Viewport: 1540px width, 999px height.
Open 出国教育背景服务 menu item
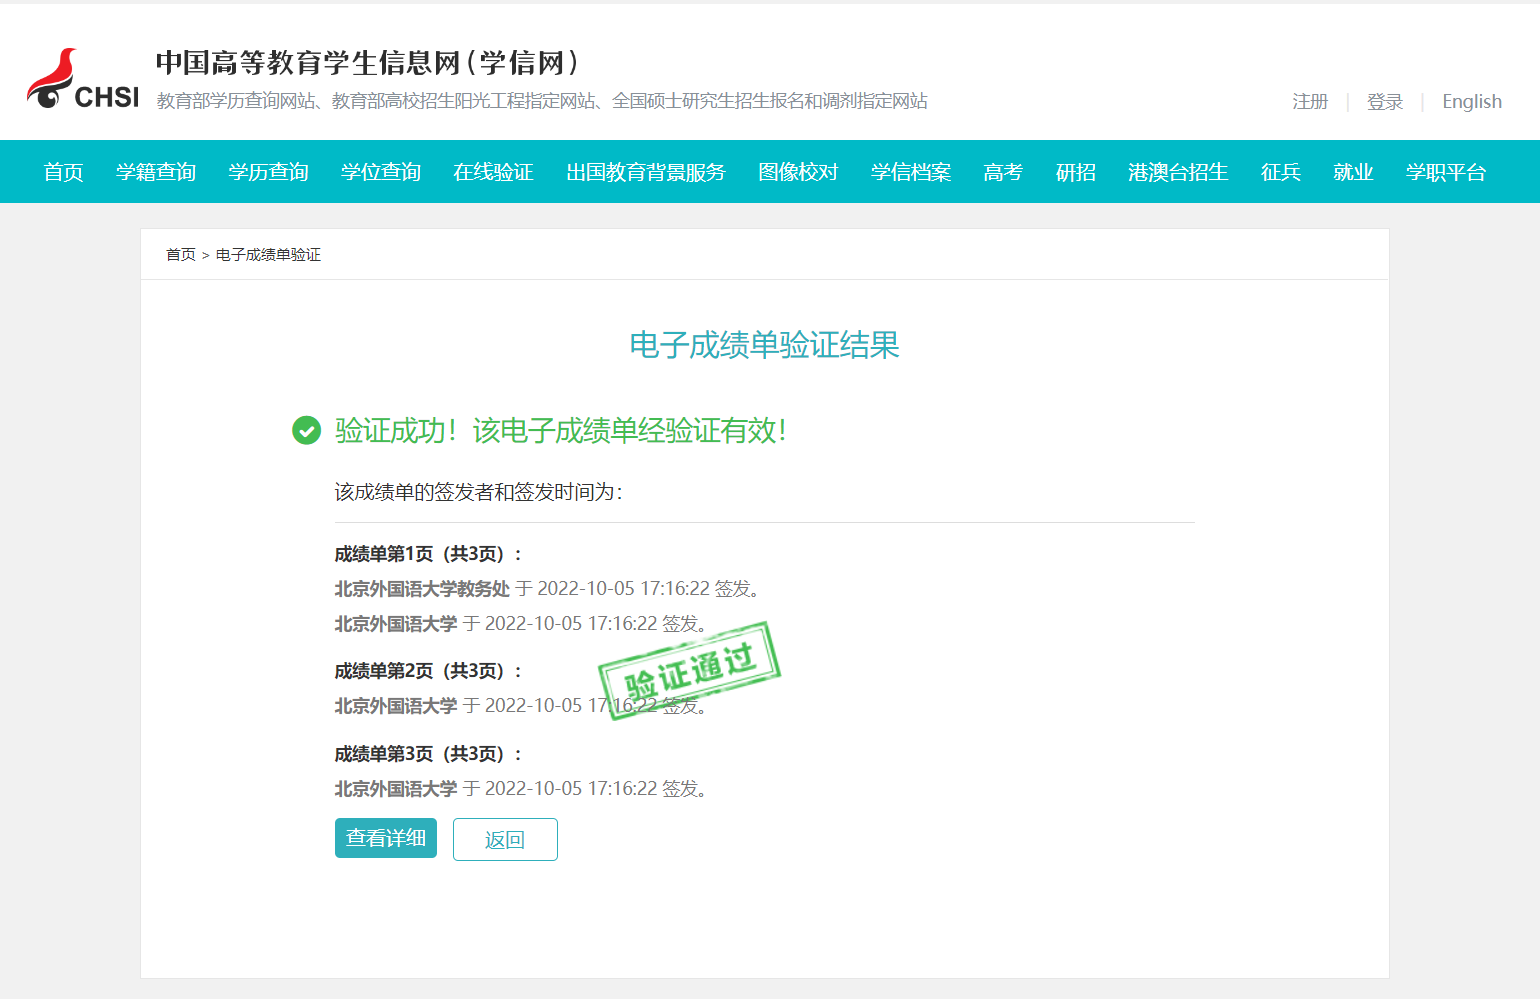tap(645, 172)
